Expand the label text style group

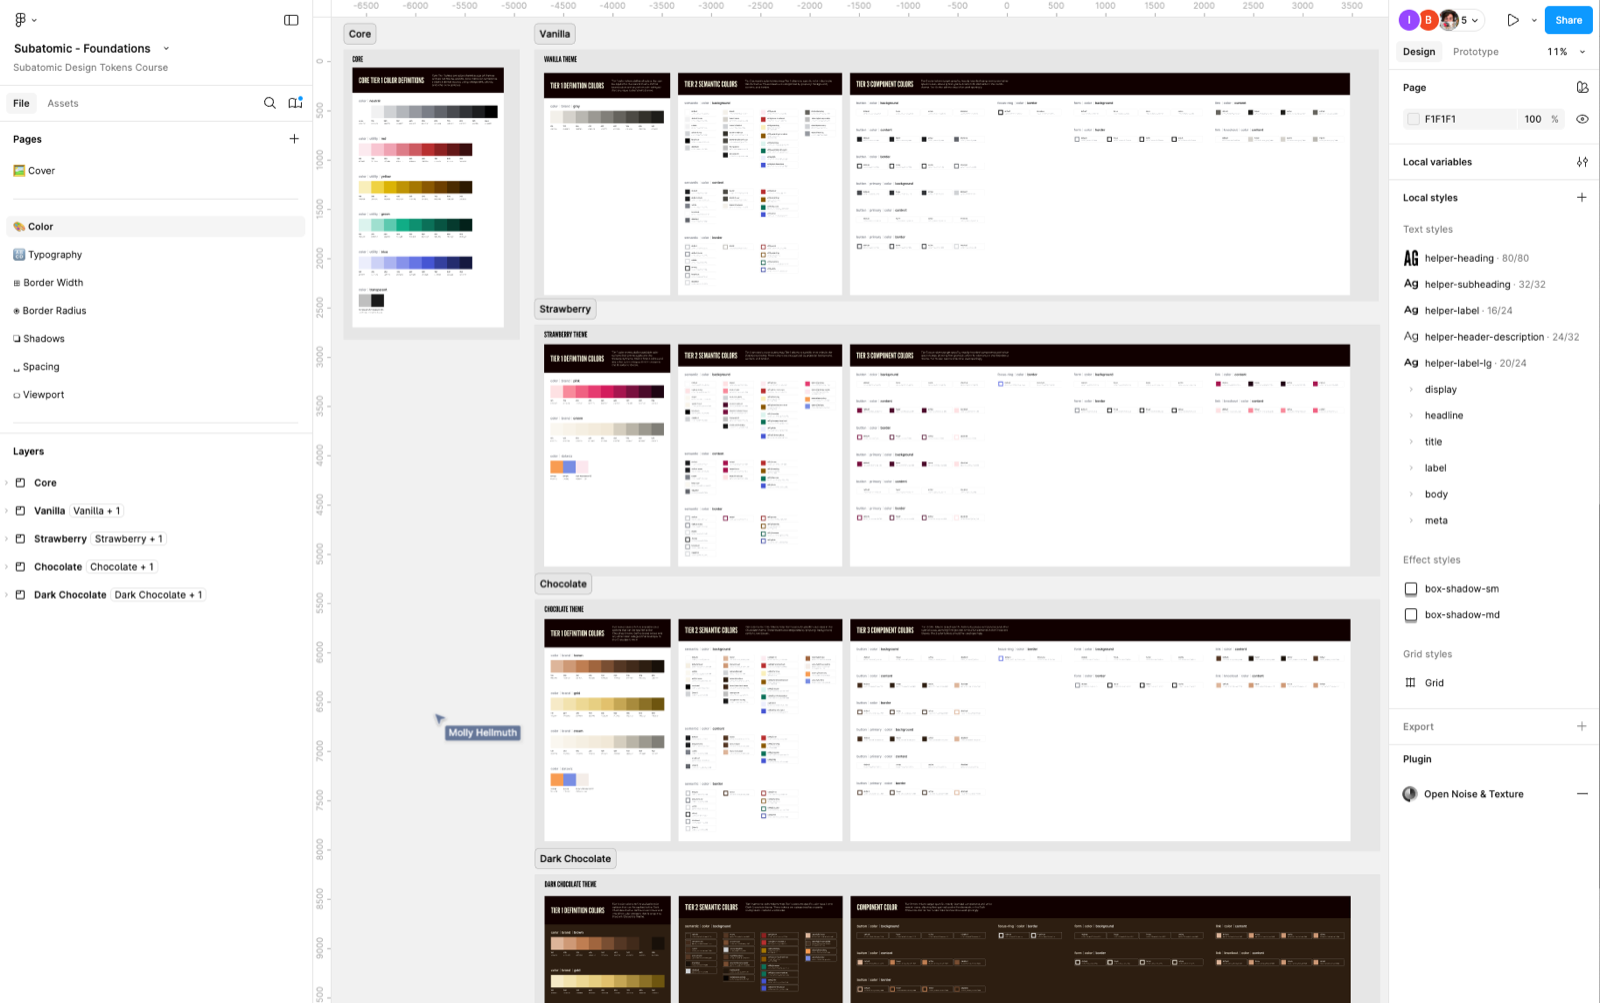coord(1412,468)
